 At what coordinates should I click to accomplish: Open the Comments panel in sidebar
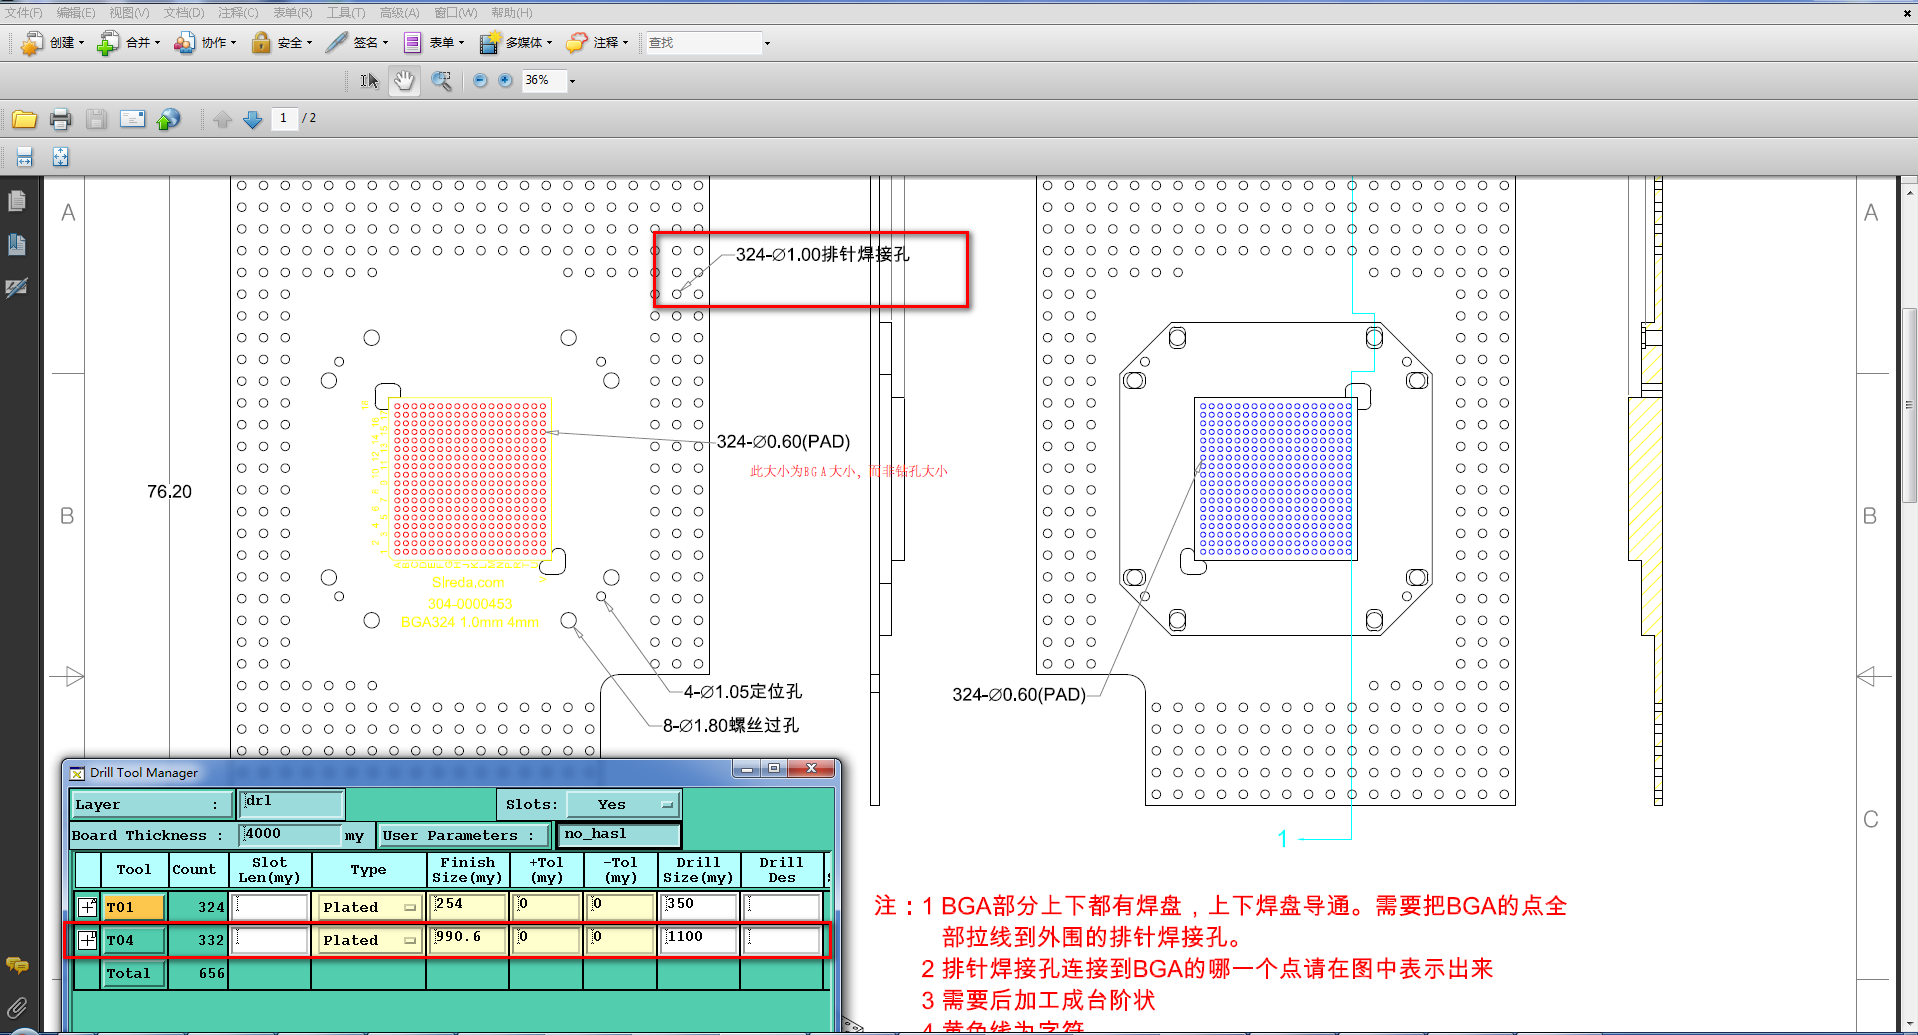coord(17,965)
